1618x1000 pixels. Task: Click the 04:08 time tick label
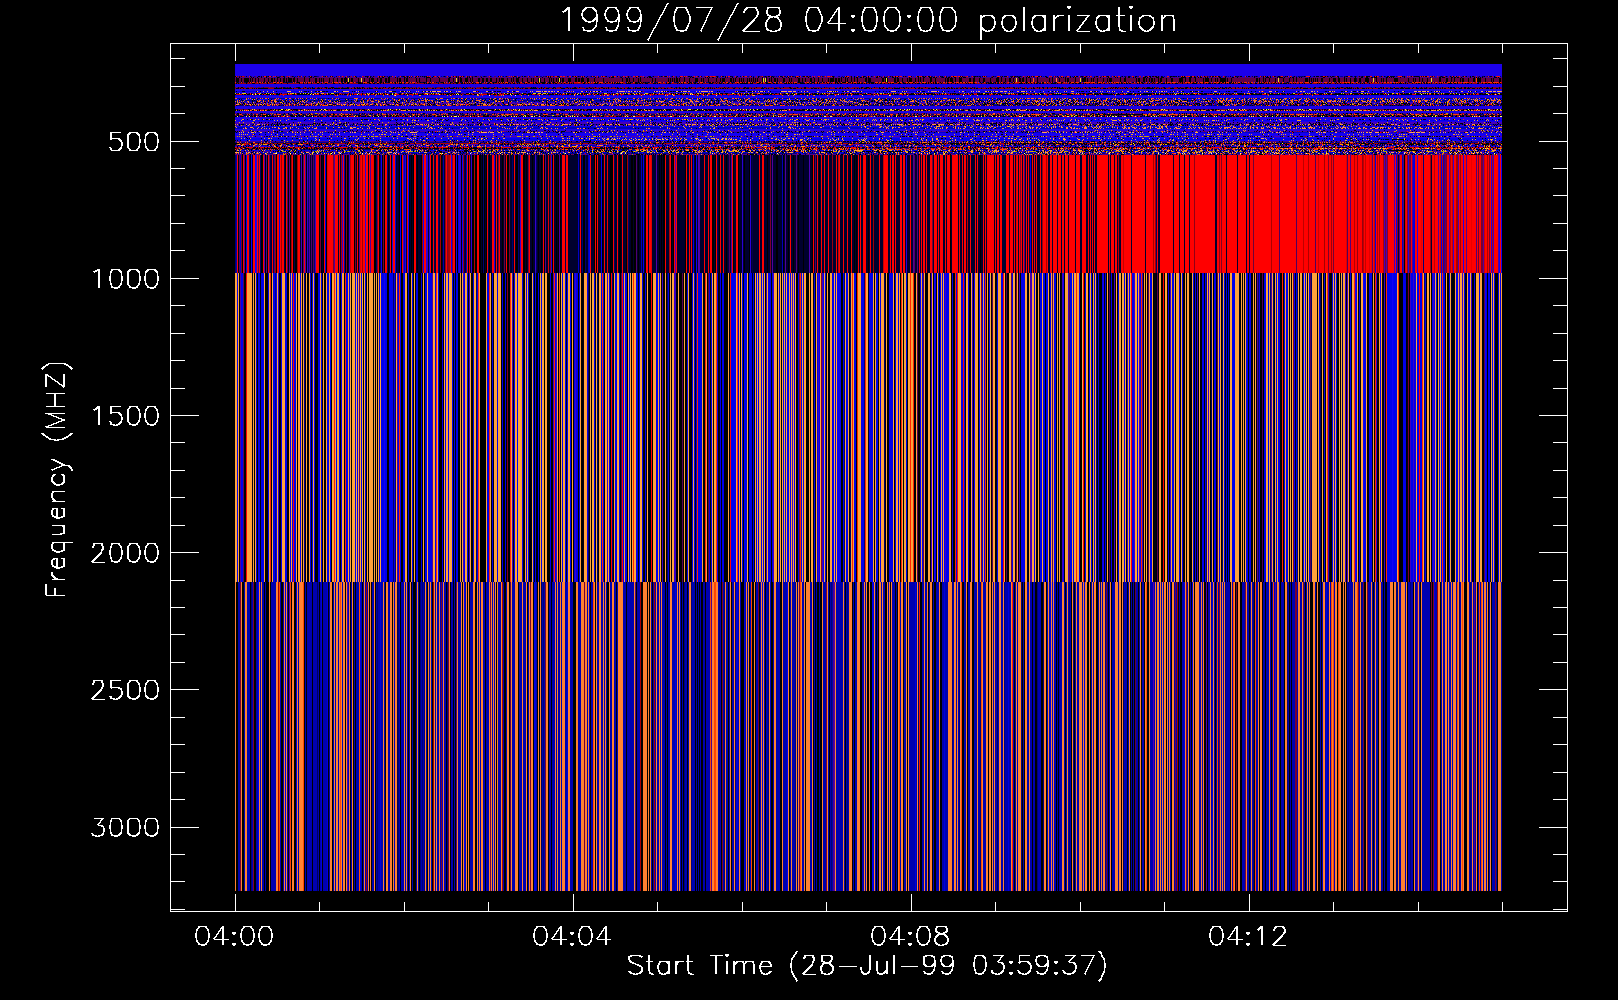click(x=910, y=937)
